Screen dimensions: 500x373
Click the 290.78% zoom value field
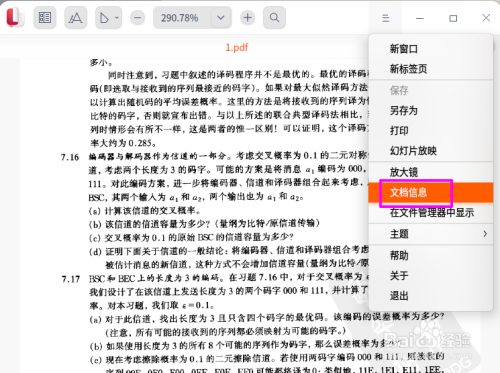click(x=180, y=18)
